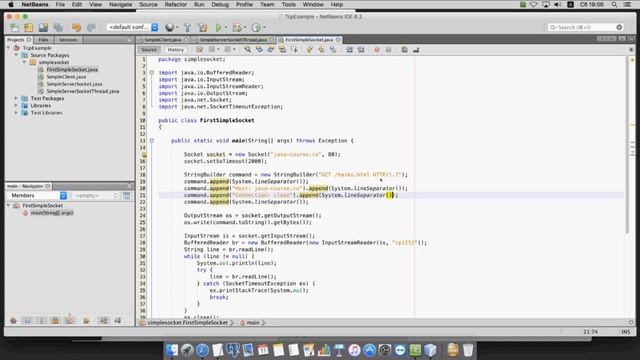The height and width of the screenshot is (360, 640).
Task: Toggle Sort by Source in Navigator
Action: point(118,321)
